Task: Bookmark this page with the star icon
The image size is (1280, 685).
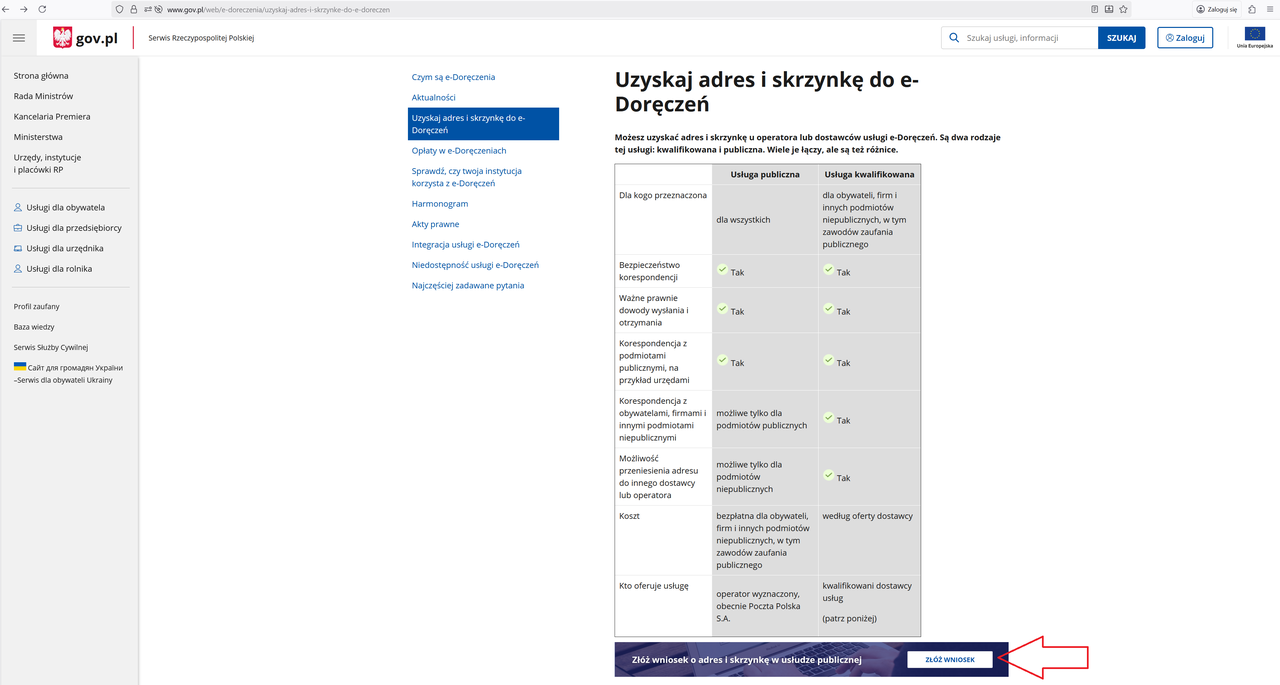Action: click(x=1124, y=9)
